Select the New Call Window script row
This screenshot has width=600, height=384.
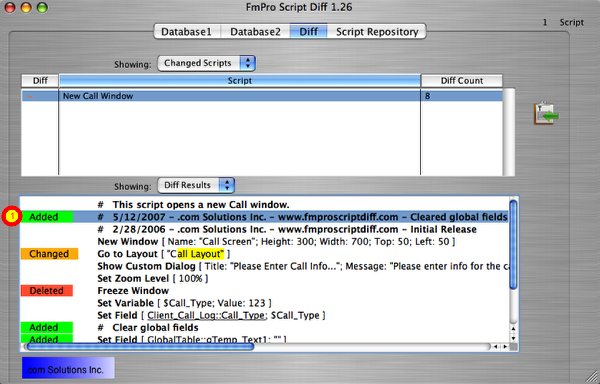tap(262, 96)
